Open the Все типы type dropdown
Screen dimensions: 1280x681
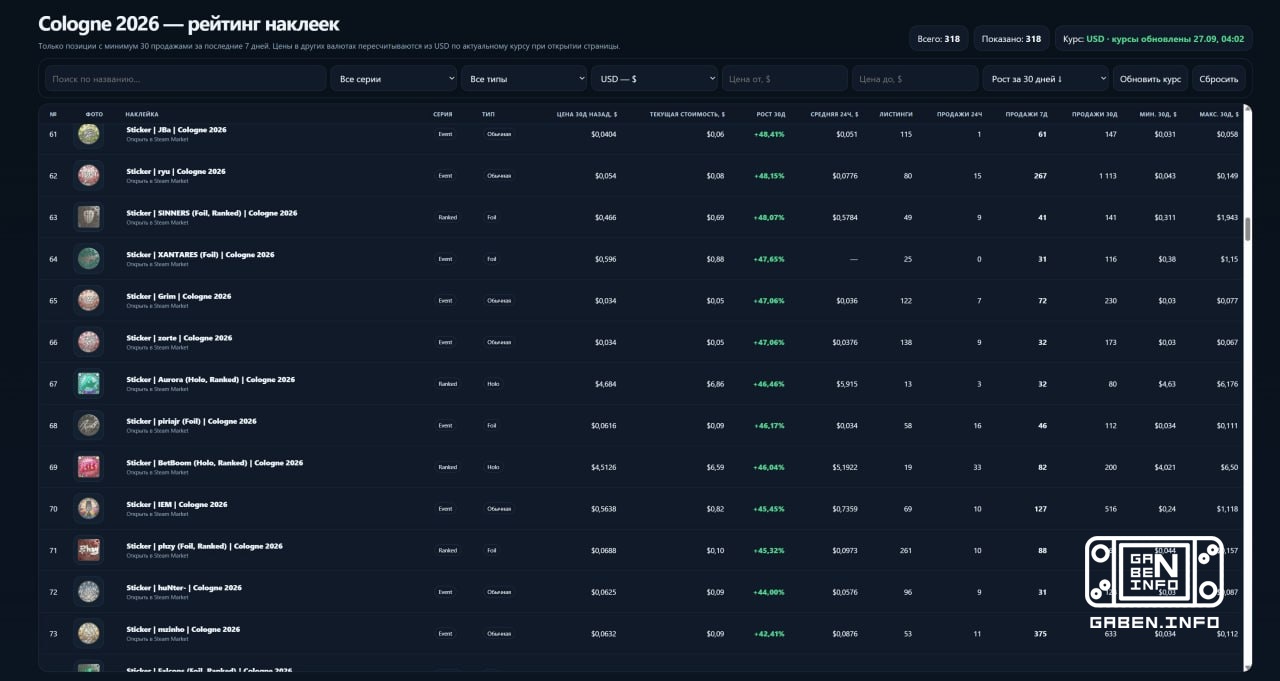click(x=524, y=79)
